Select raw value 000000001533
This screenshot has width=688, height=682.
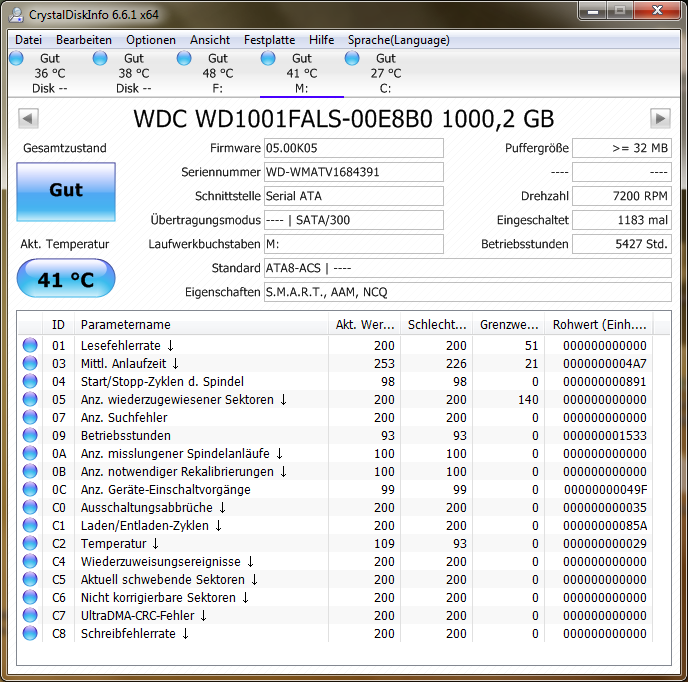[605, 436]
